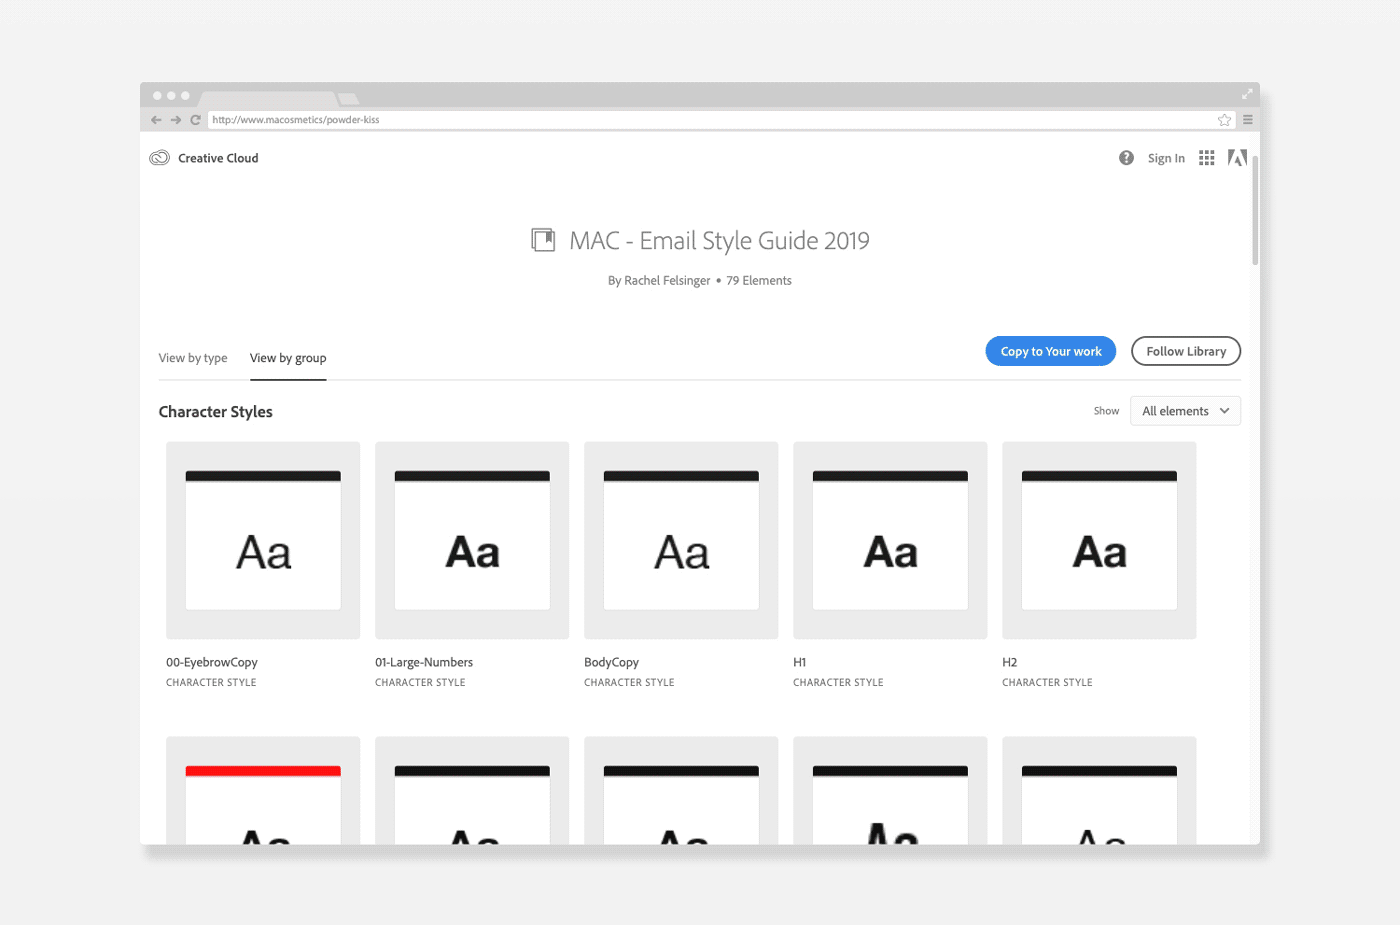The width and height of the screenshot is (1400, 925).
Task: Open the red-barred style thumbnail
Action: pos(263,791)
